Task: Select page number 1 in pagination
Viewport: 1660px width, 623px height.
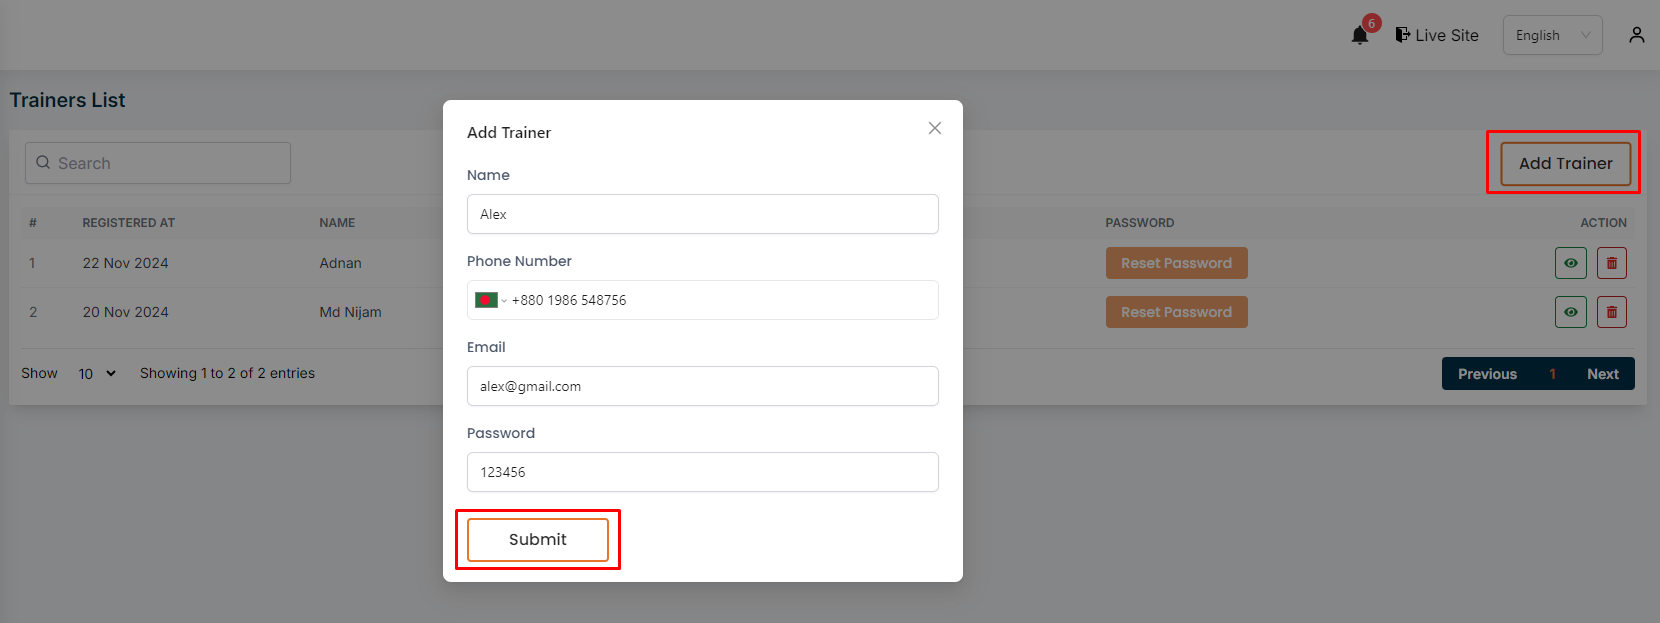Action: click(x=1552, y=373)
